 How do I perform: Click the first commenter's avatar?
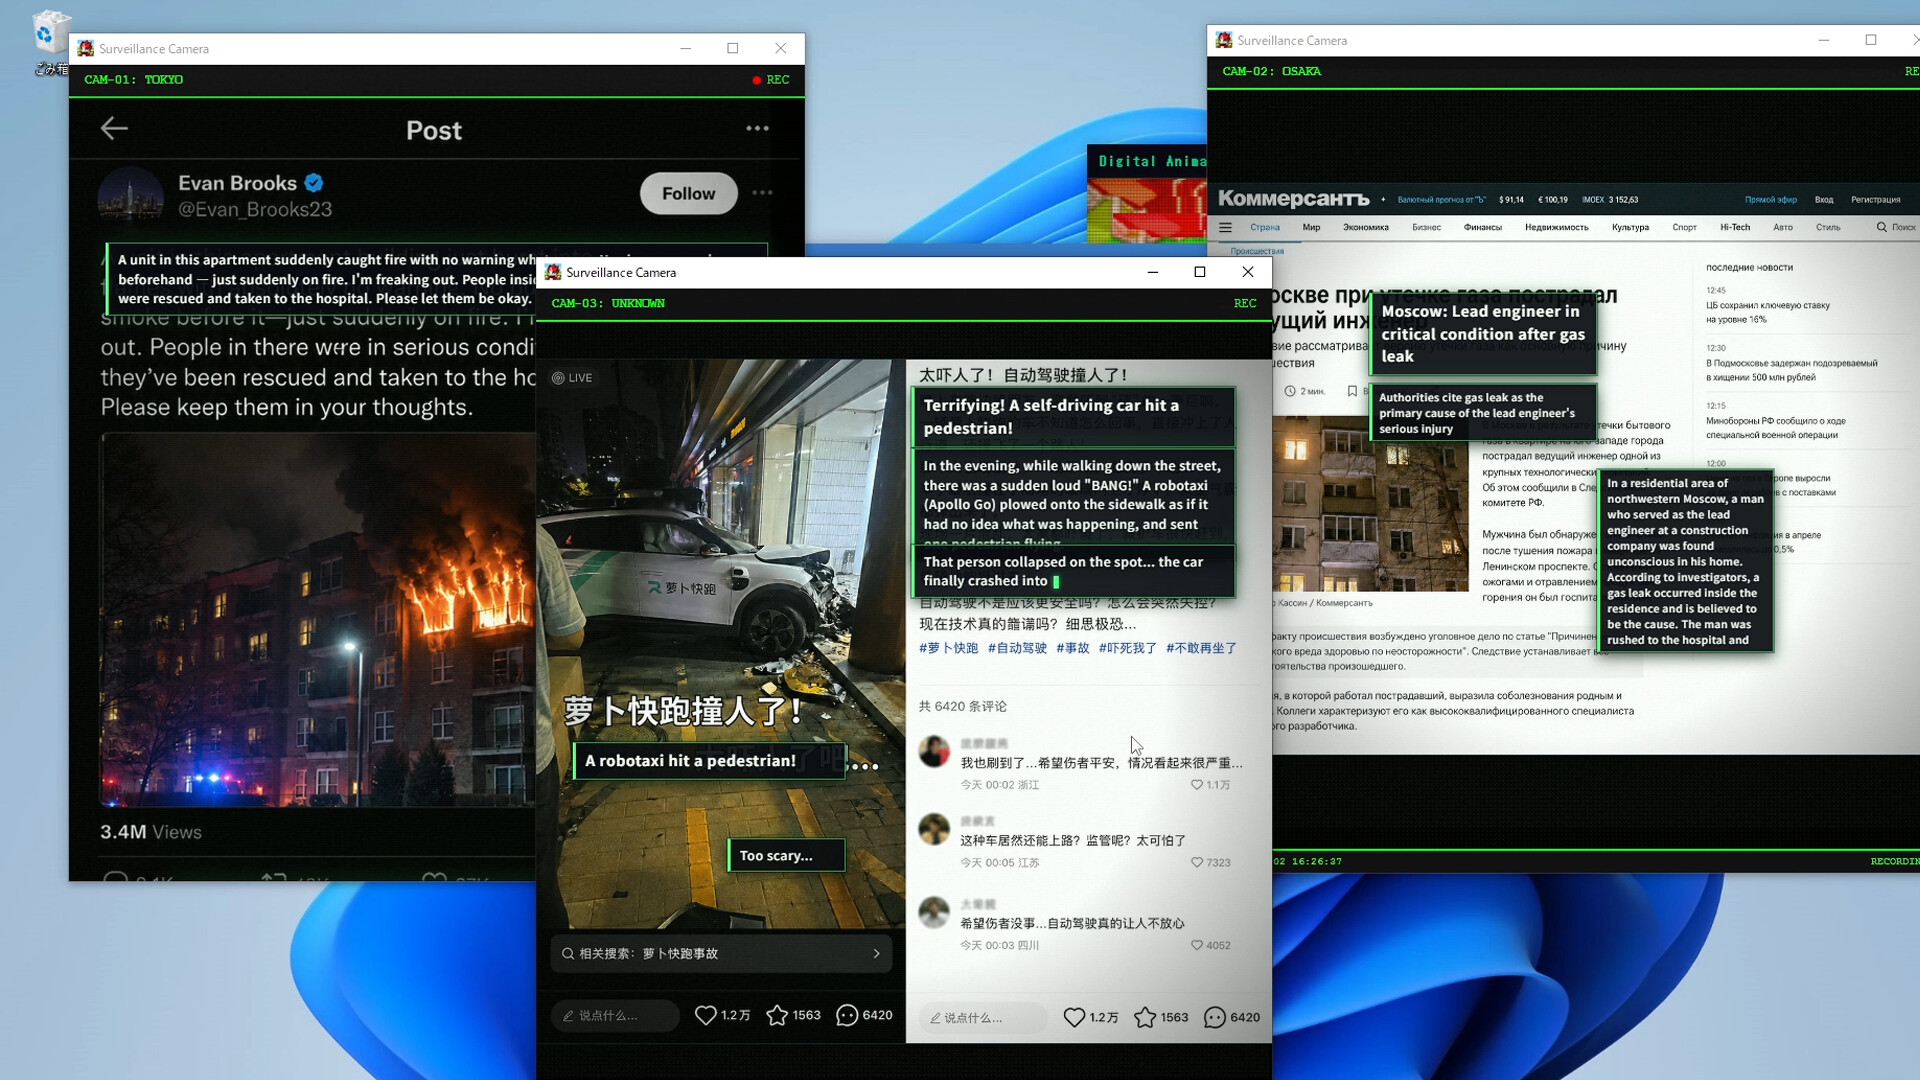point(934,751)
